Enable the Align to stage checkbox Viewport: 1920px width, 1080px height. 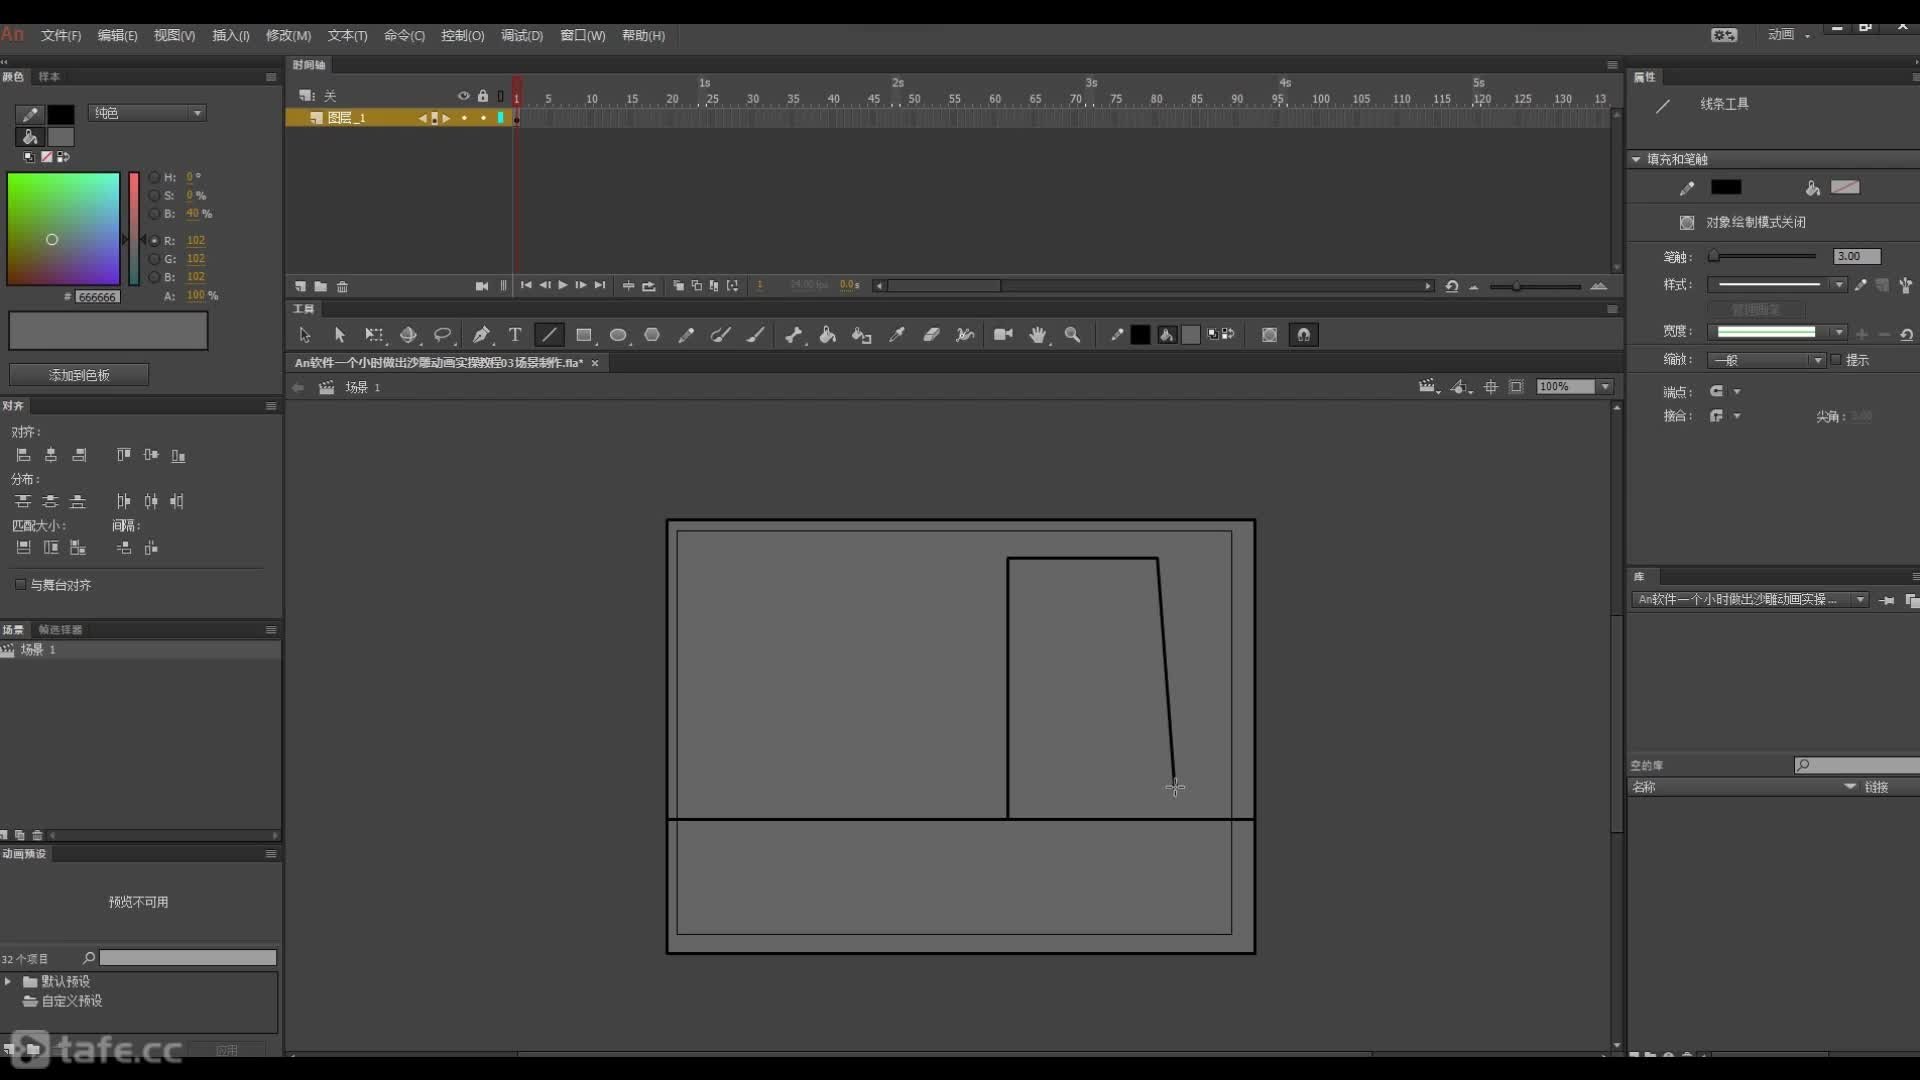20,585
